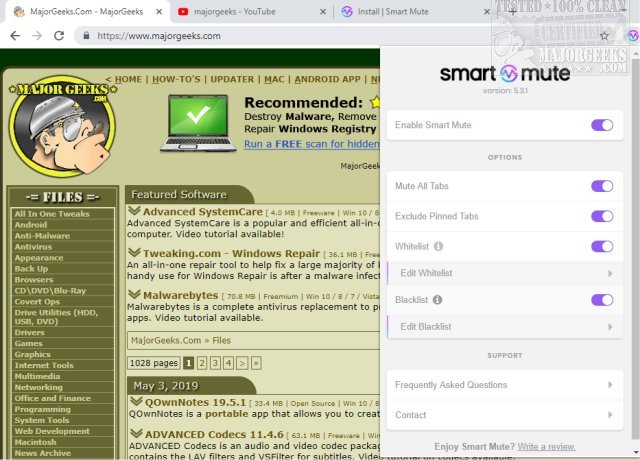Expand the ADVANCED Codecs 11.4.6 chevron
Screen dimensions: 640x460
pyautogui.click(x=136, y=433)
